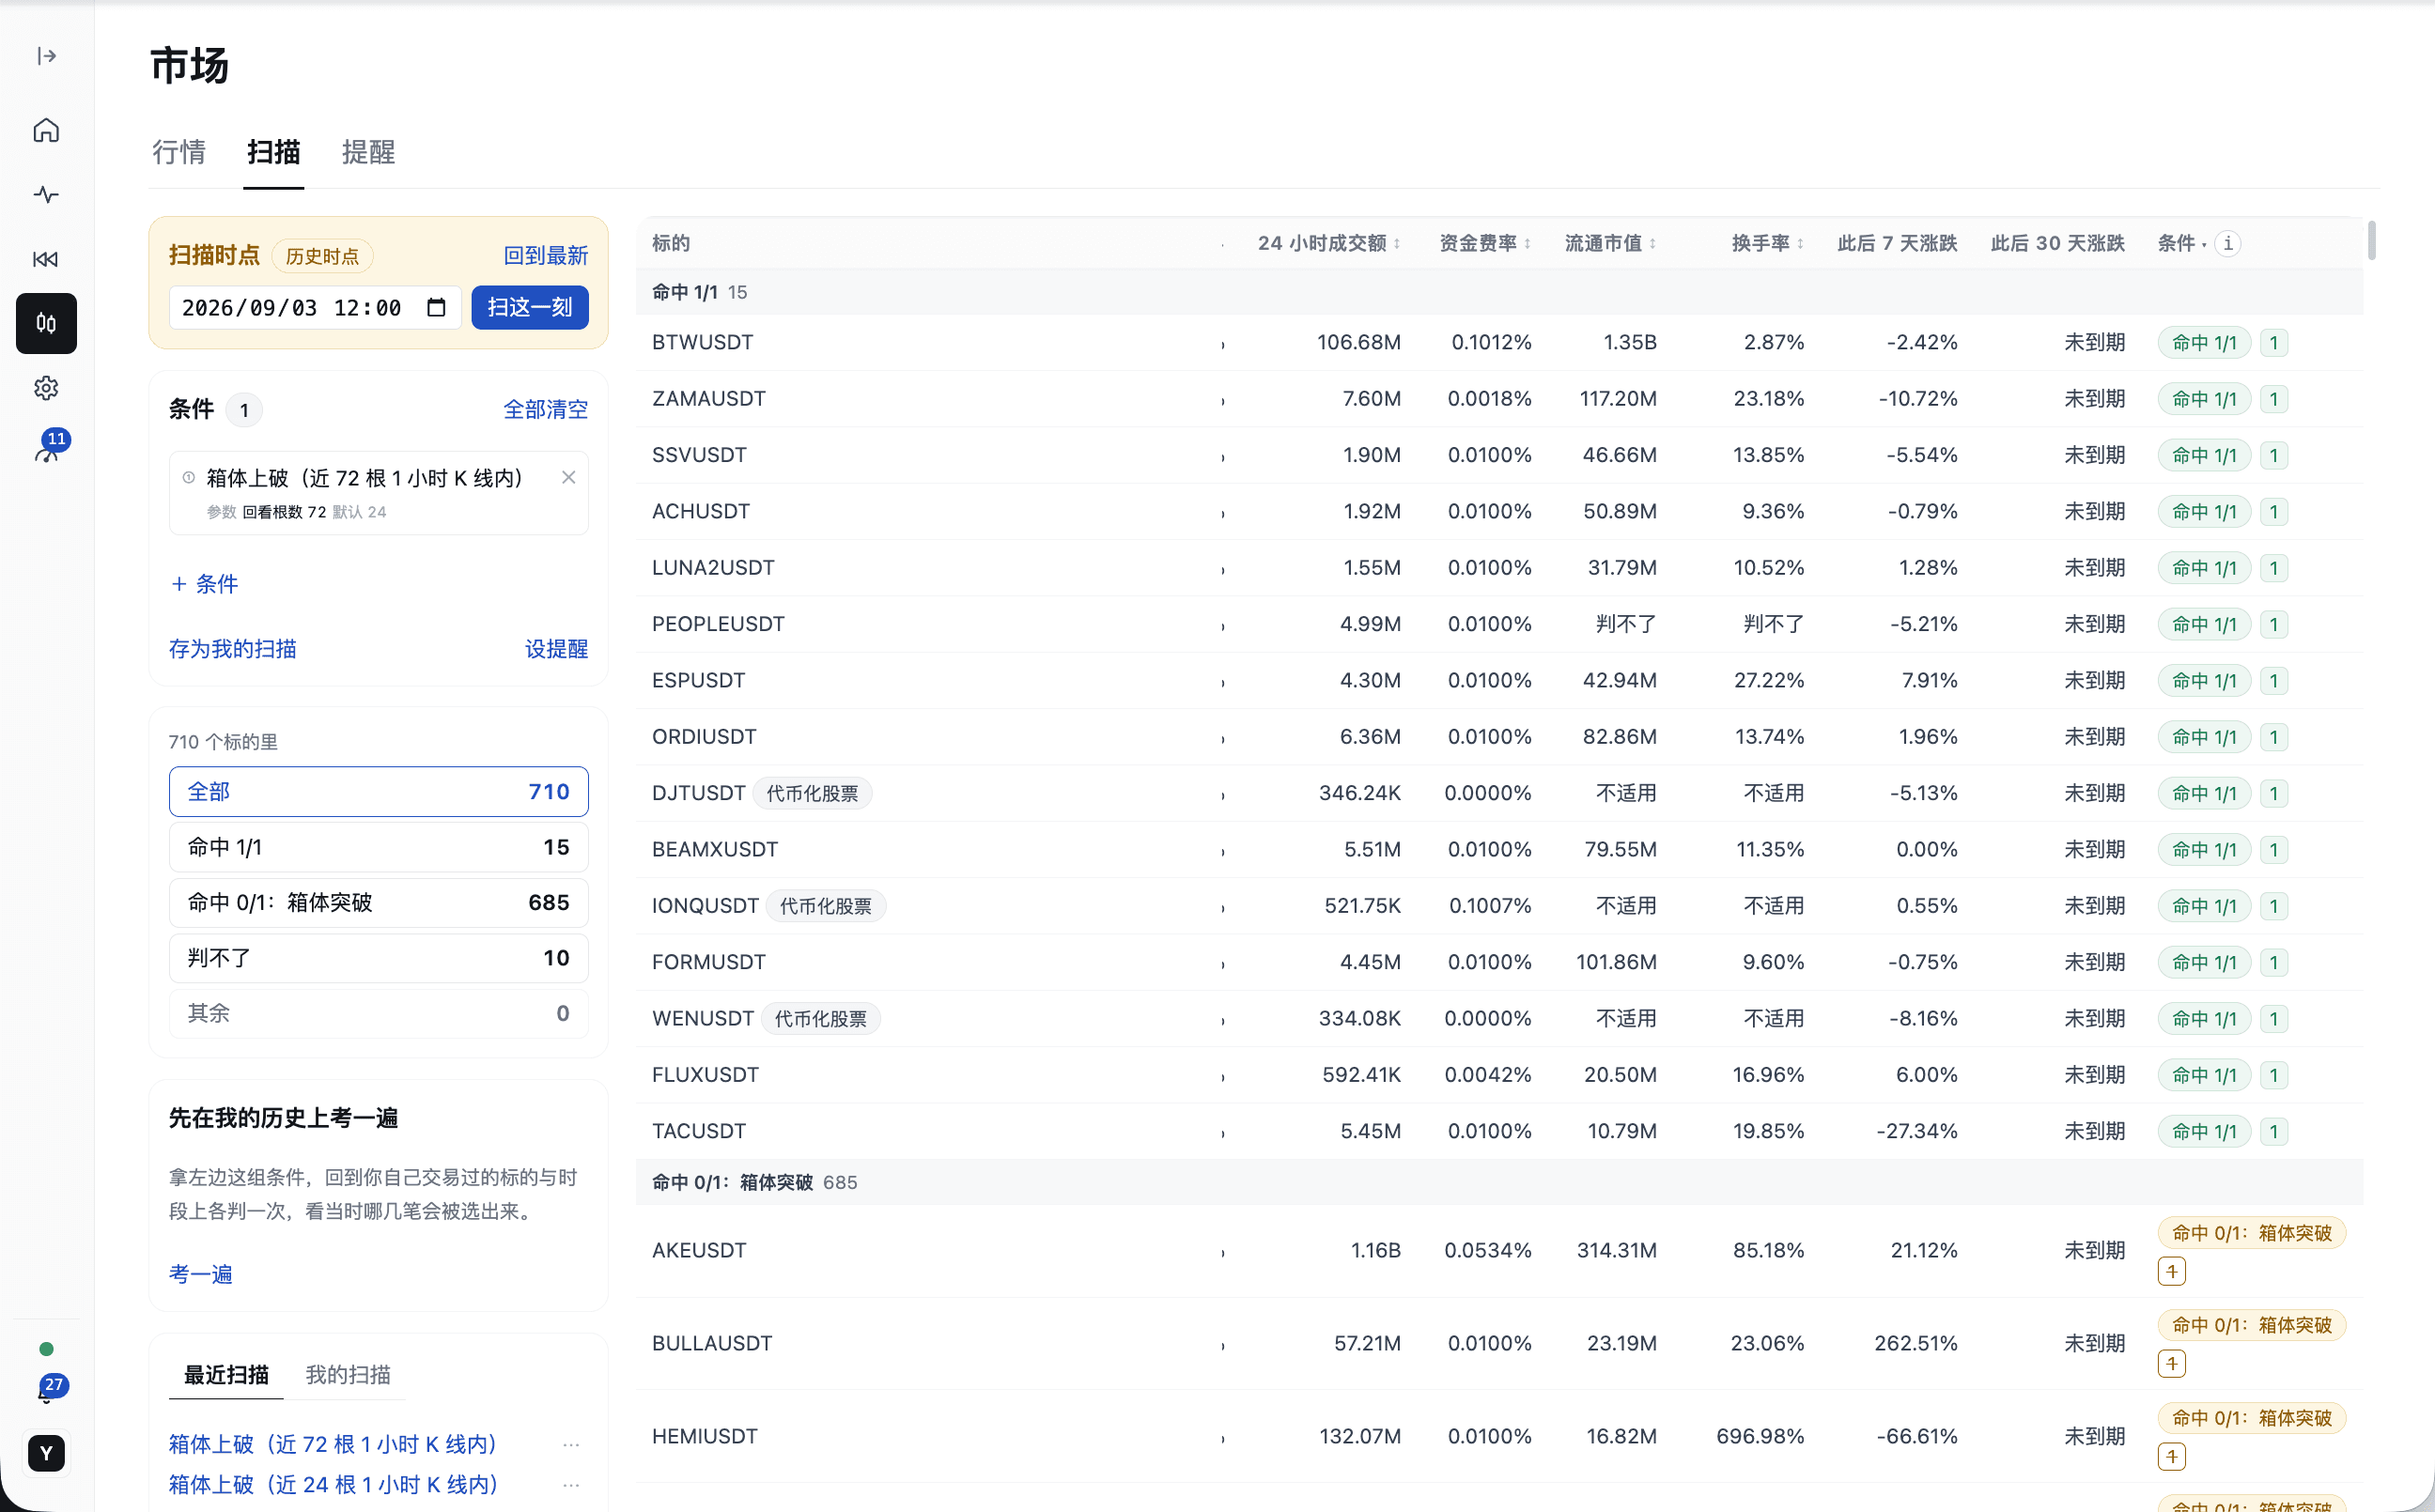Open the home icon in sidebar

[x=46, y=130]
